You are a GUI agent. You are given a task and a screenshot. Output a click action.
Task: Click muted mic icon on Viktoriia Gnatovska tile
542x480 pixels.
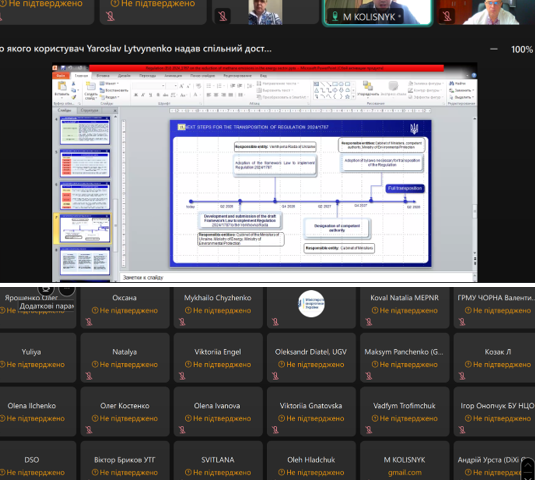[x=275, y=430]
